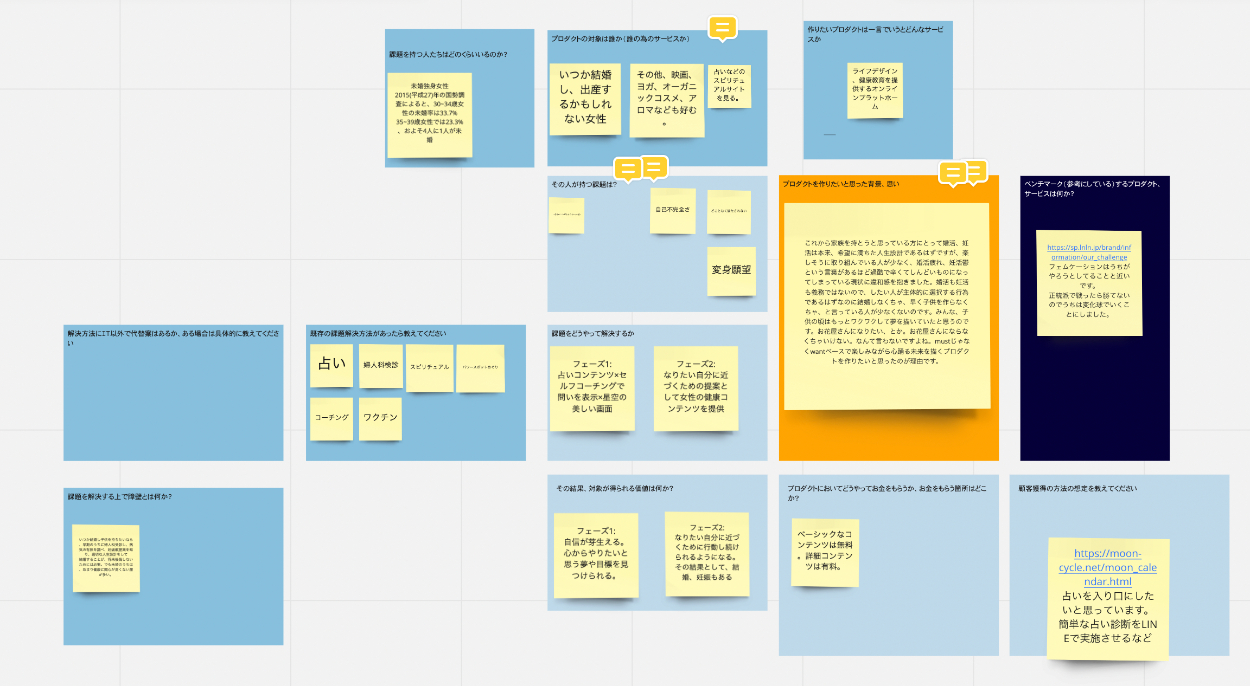1250x686 pixels.
Task: Select the 'ライフデザイン、健康教育' platform sticky note
Action: pyautogui.click(x=875, y=89)
